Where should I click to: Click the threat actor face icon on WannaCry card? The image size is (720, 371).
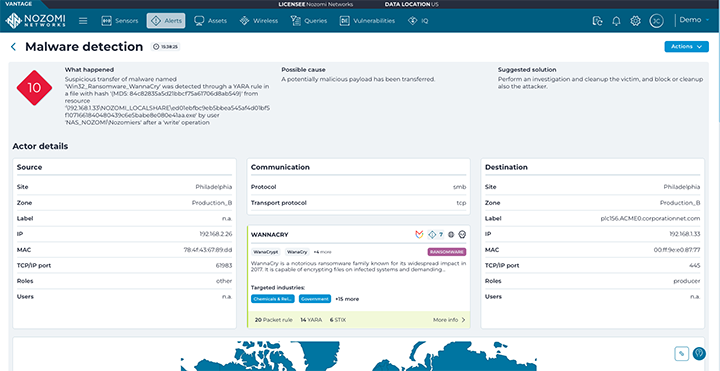(462, 235)
